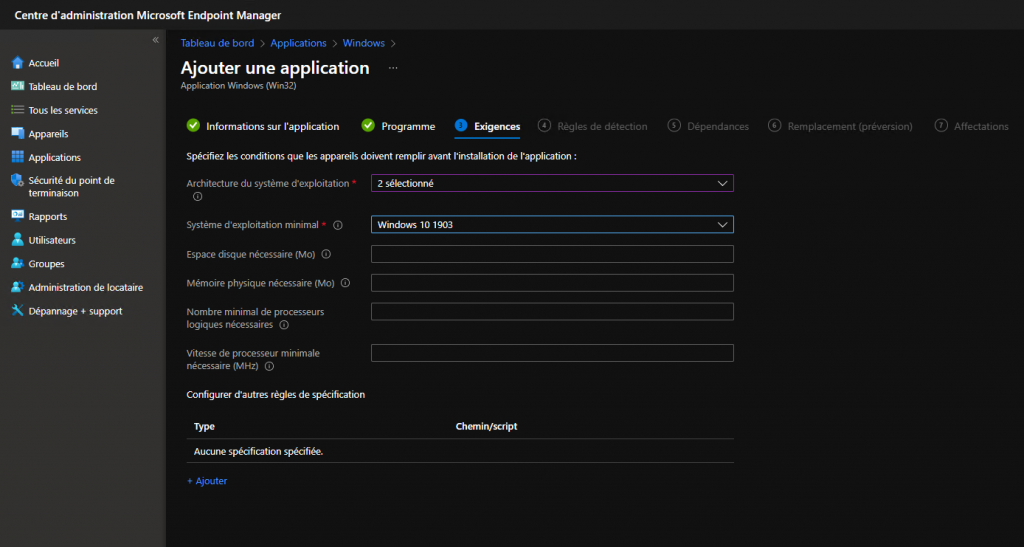Click the Dépannage + support tools icon
Image resolution: width=1024 pixels, height=547 pixels.
click(x=18, y=310)
